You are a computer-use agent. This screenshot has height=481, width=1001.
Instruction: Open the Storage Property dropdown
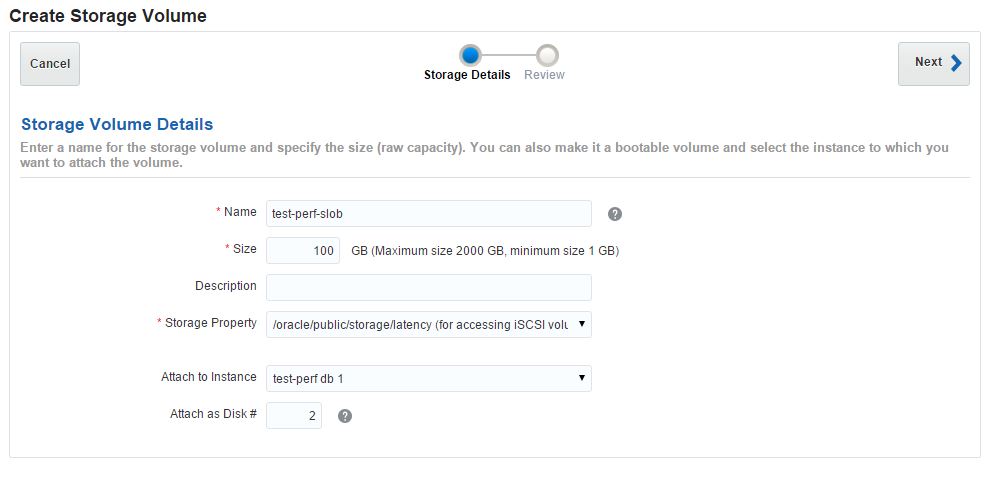[x=428, y=325]
